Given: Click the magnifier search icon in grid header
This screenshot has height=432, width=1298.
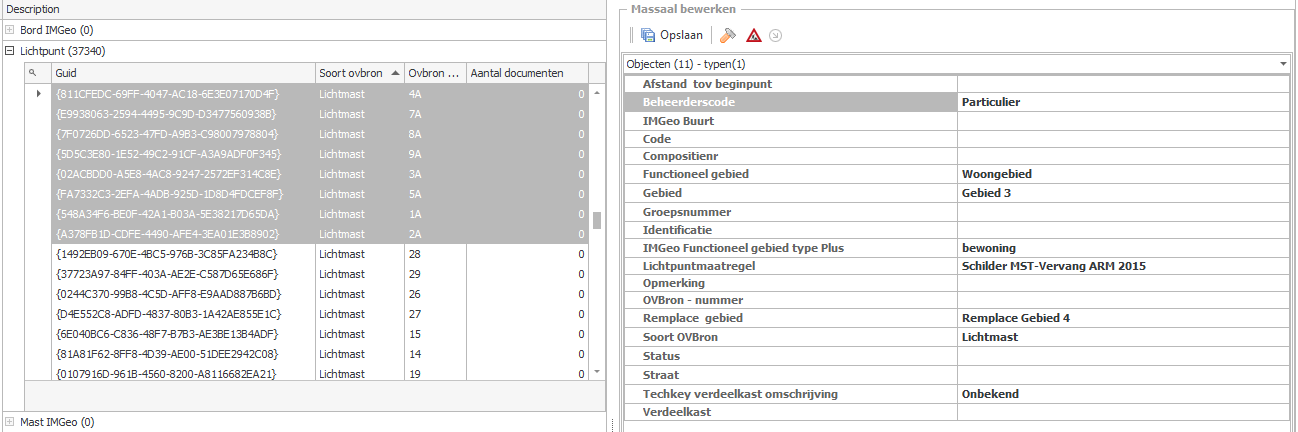Looking at the screenshot, I should (32, 73).
